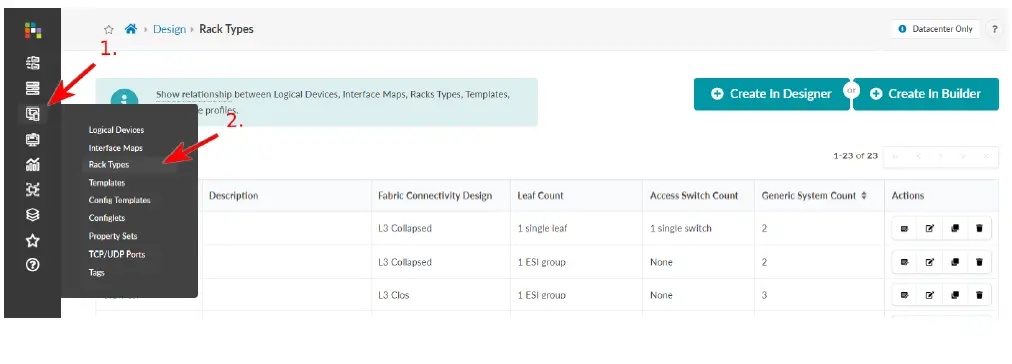This screenshot has height=364, width=1012.
Task: Click first action icon in L3 Collapsed ESI row
Action: 904,261
